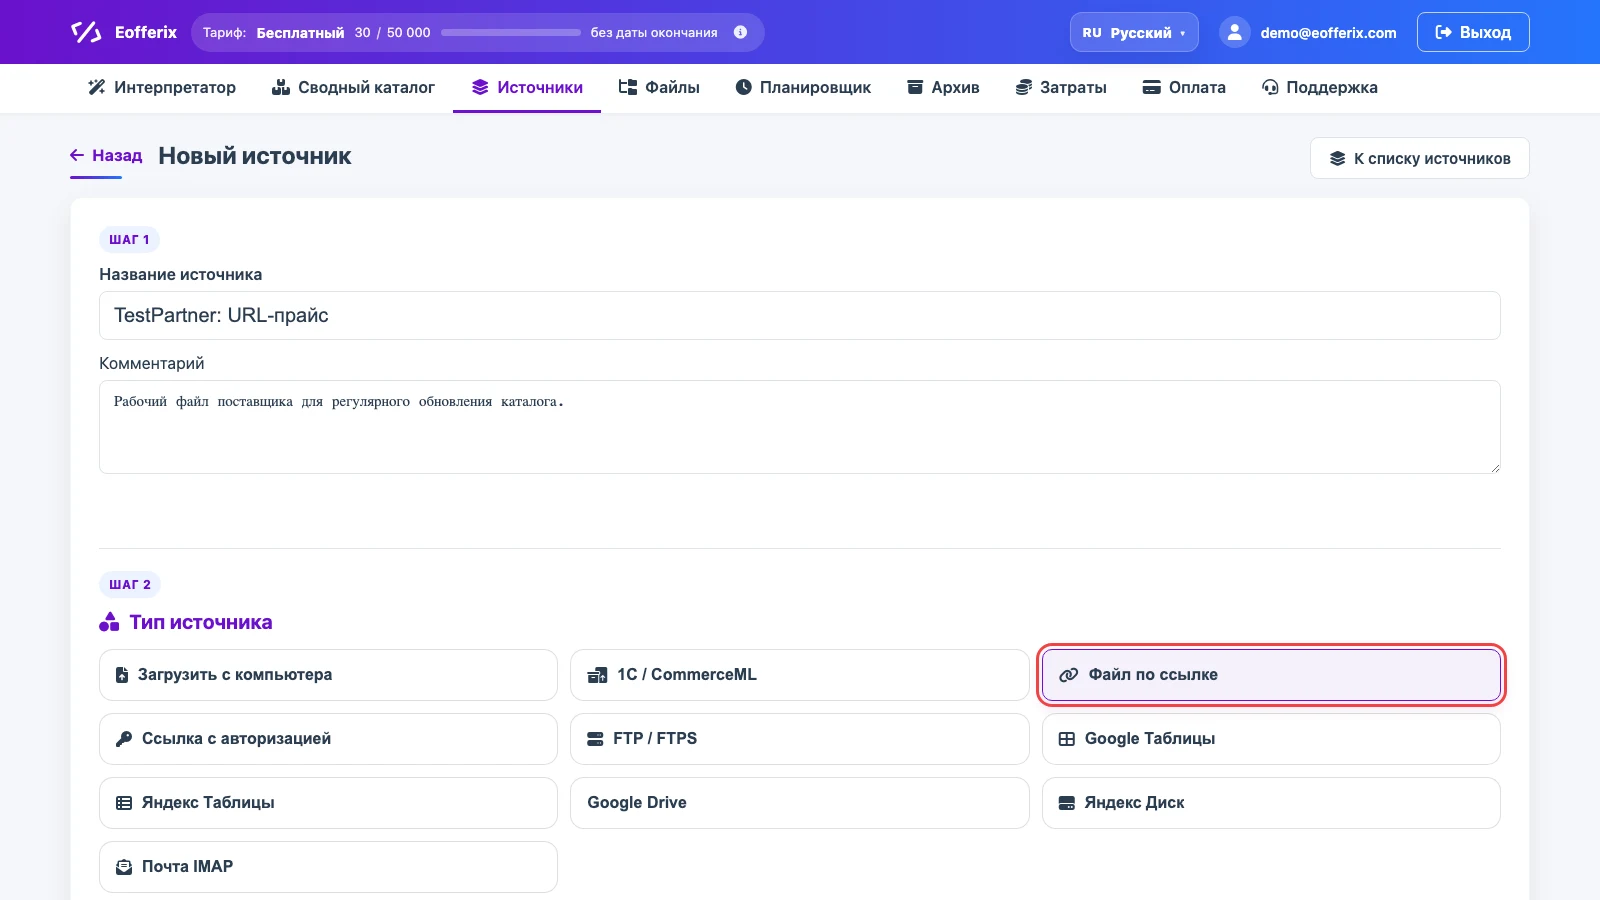Click the Яндекс Диск drive icon
Image resolution: width=1600 pixels, height=900 pixels.
pyautogui.click(x=1067, y=803)
